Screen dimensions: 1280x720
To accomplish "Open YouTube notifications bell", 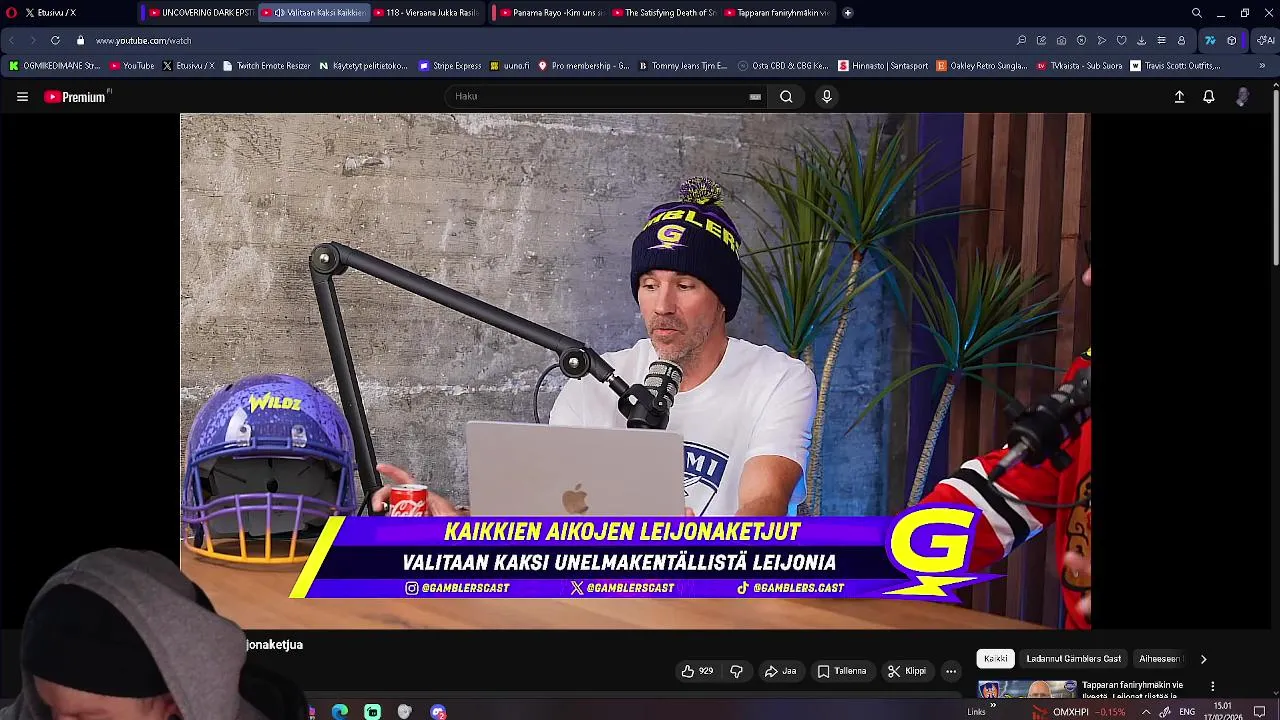I will 1209,97.
